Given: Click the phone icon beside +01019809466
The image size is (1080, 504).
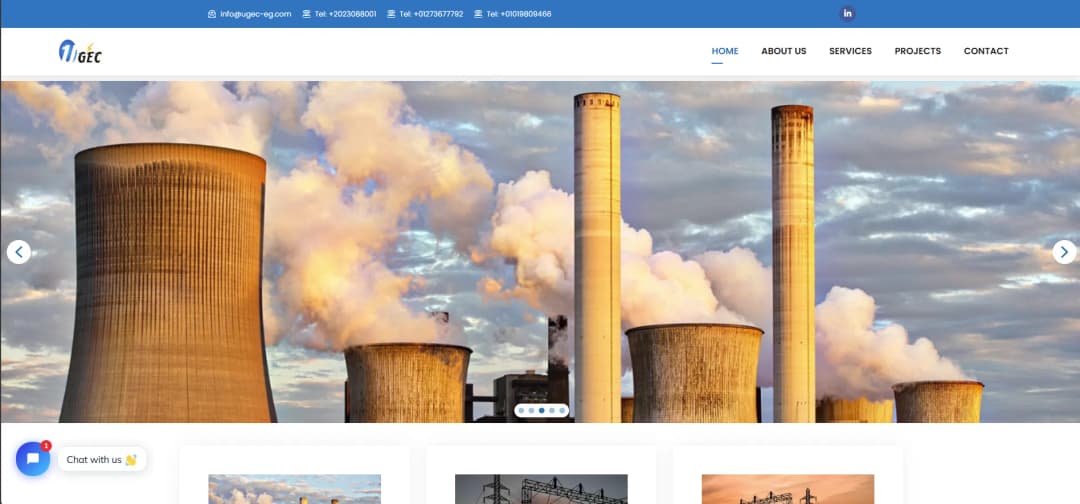Looking at the screenshot, I should click(x=478, y=14).
